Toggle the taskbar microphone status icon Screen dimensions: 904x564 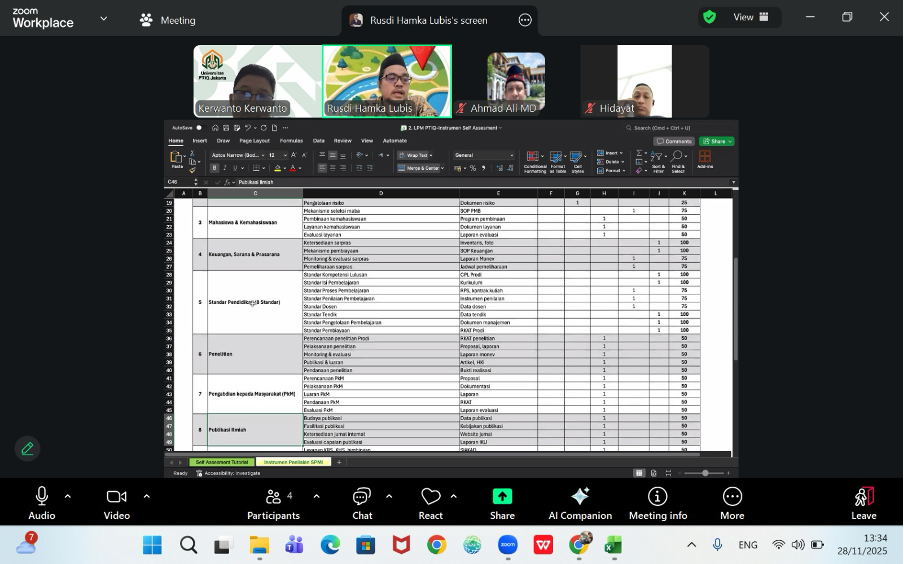[x=717, y=545]
